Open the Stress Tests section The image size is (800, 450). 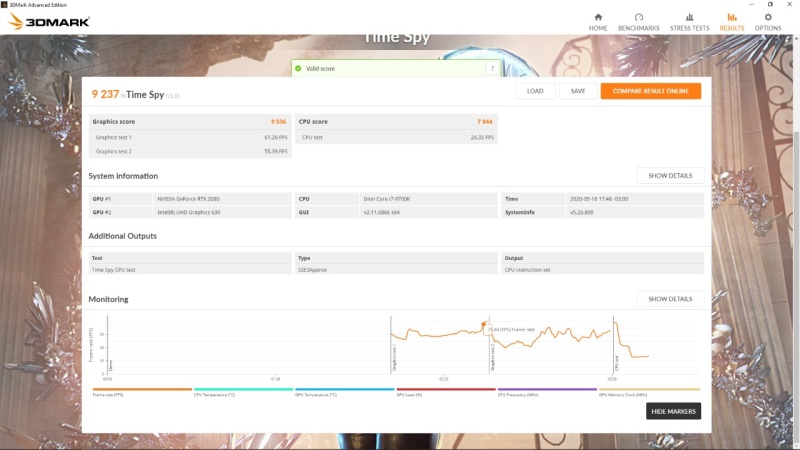pyautogui.click(x=689, y=22)
